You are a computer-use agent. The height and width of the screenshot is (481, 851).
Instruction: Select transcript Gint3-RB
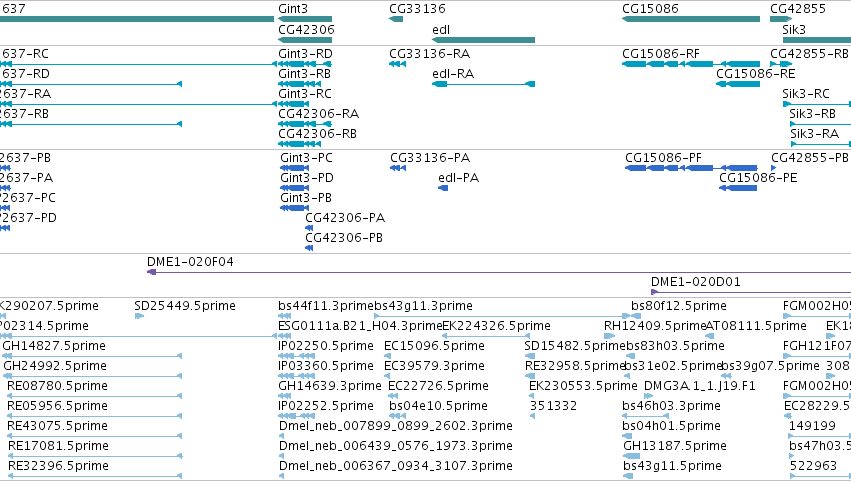(304, 74)
